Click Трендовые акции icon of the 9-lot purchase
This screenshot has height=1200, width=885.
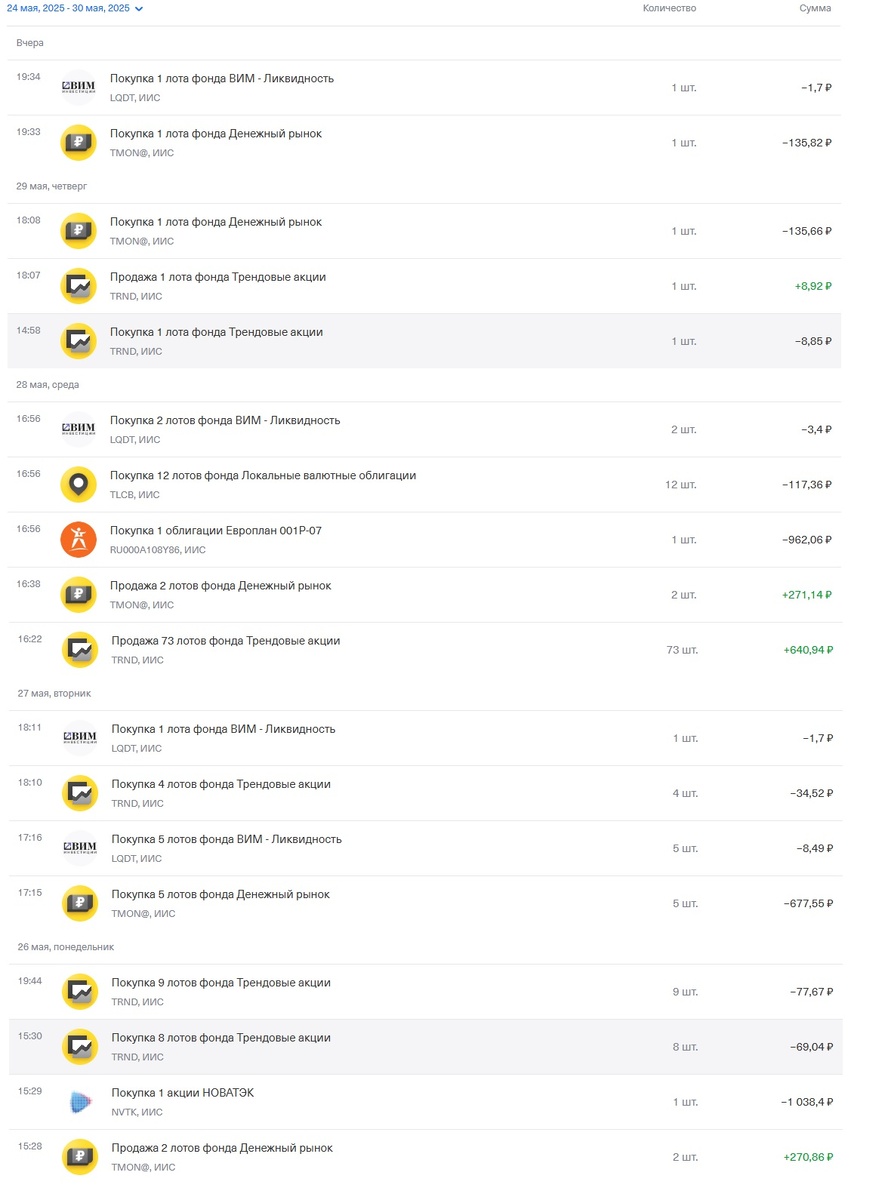click(x=80, y=991)
